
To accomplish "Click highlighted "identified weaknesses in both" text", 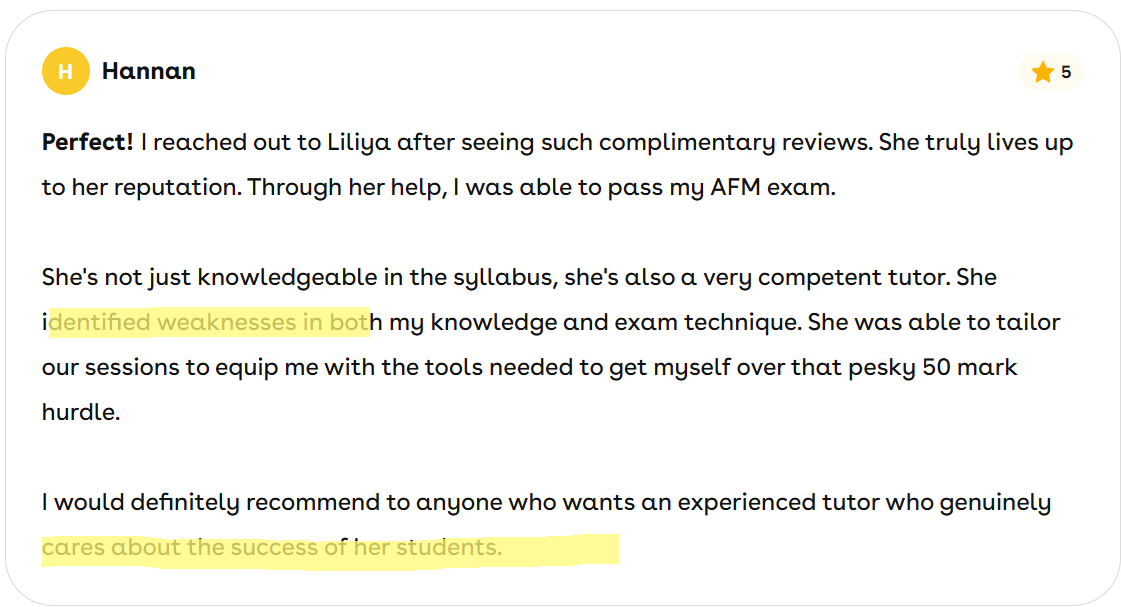I will click(210, 322).
